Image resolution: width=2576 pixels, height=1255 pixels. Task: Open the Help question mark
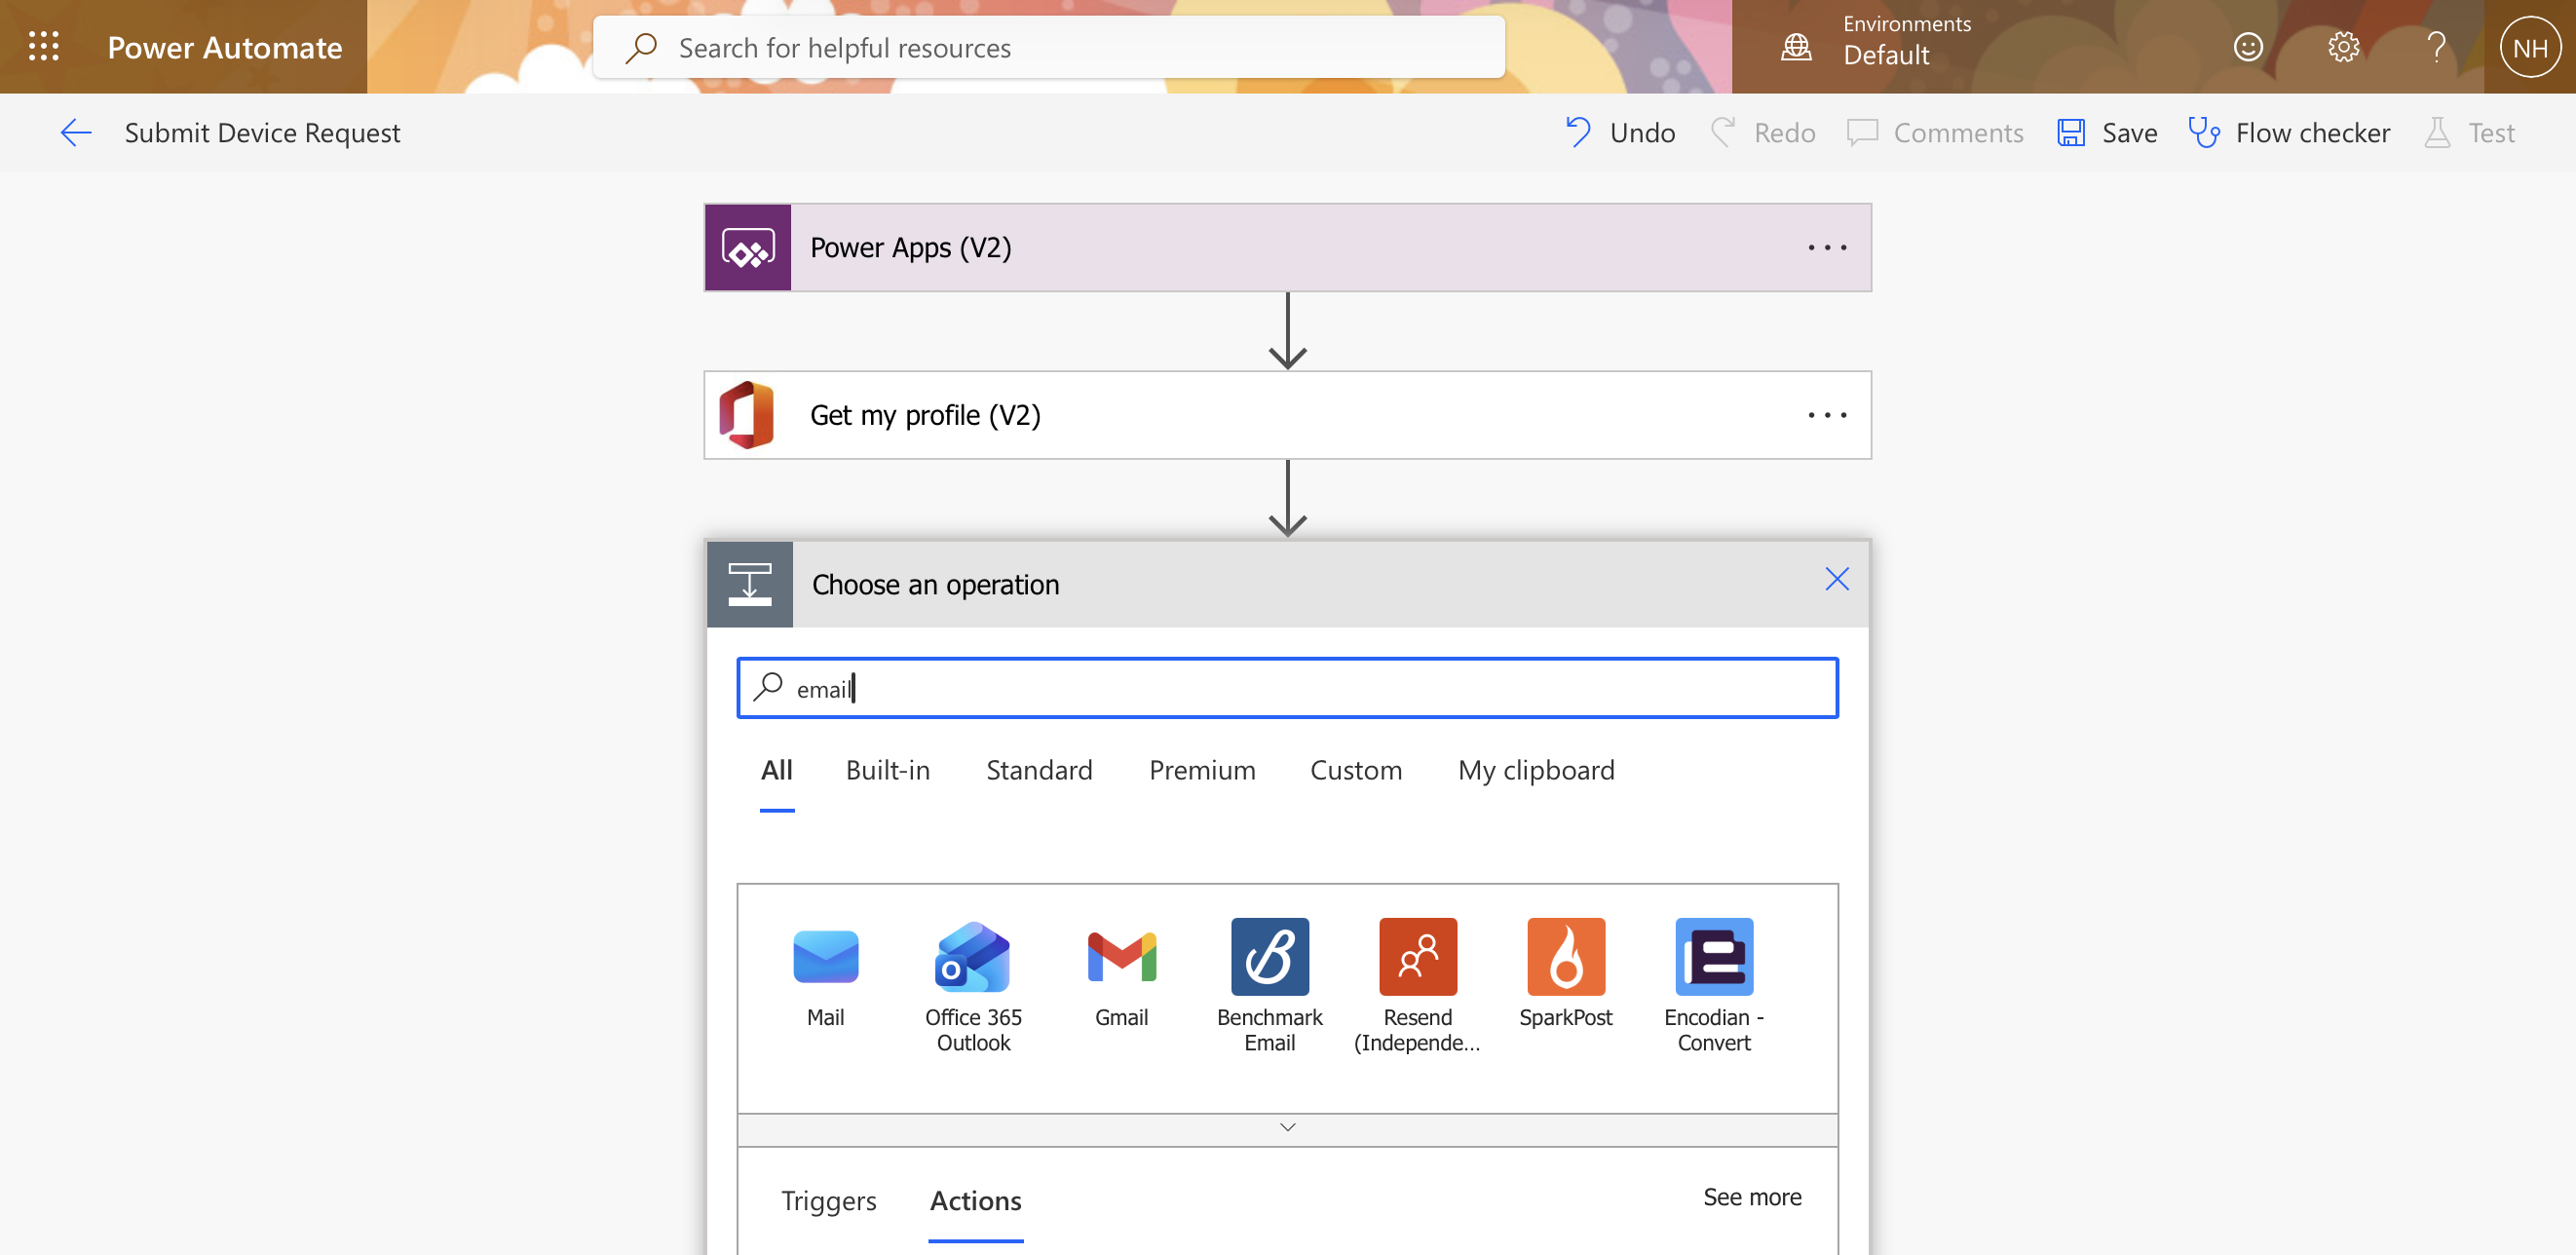pos(2437,47)
